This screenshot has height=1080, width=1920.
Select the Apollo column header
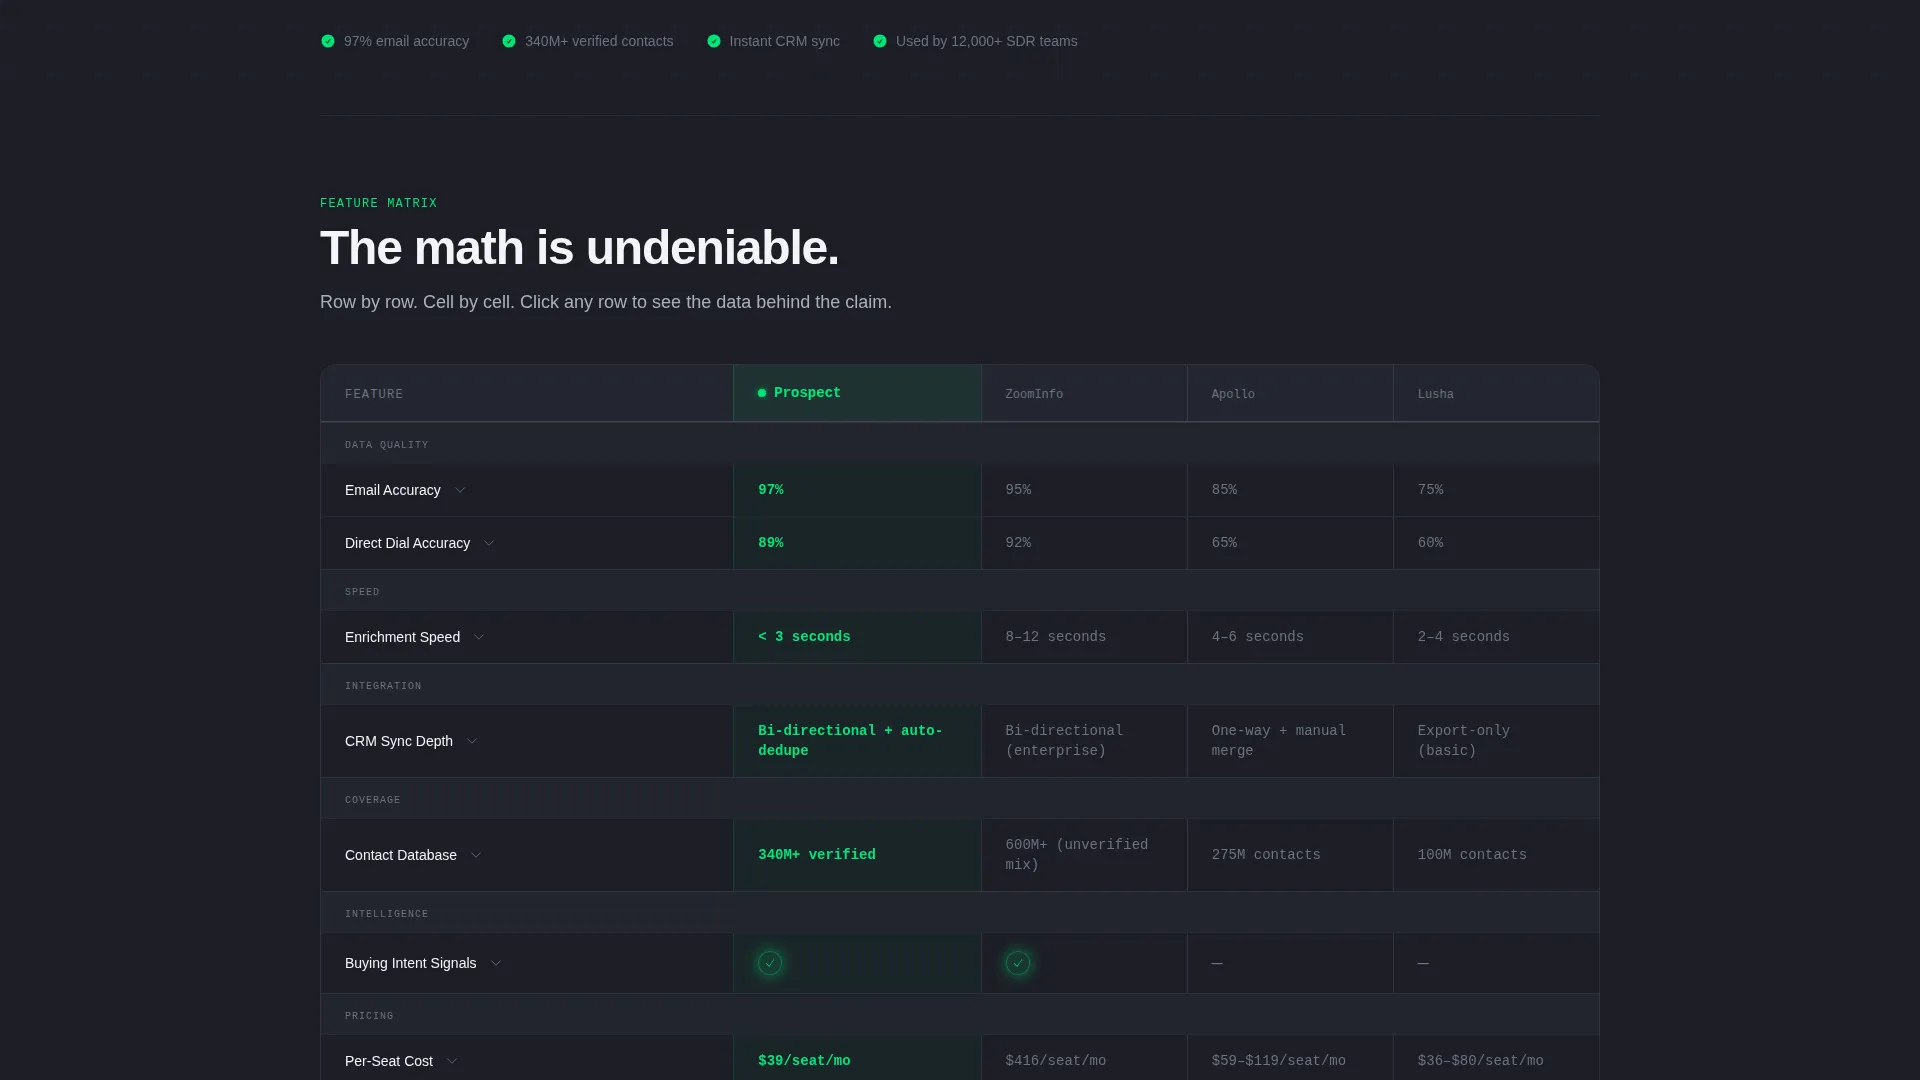tap(1290, 394)
